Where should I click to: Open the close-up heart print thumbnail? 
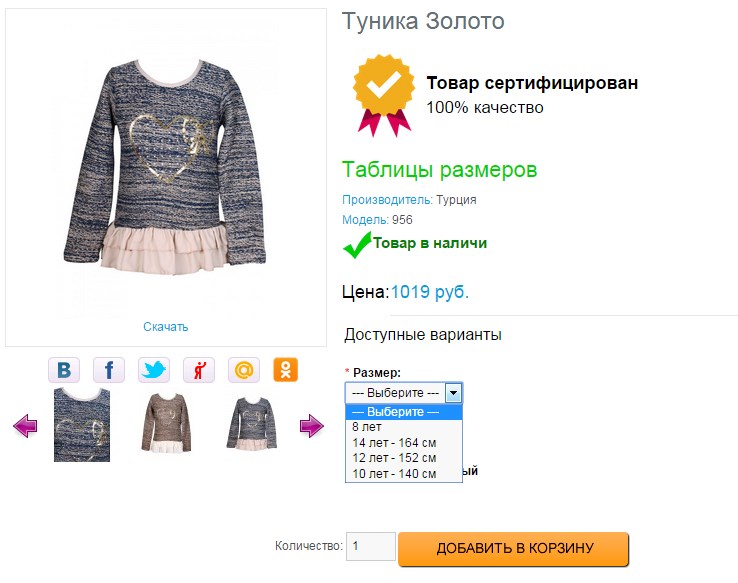tap(82, 425)
